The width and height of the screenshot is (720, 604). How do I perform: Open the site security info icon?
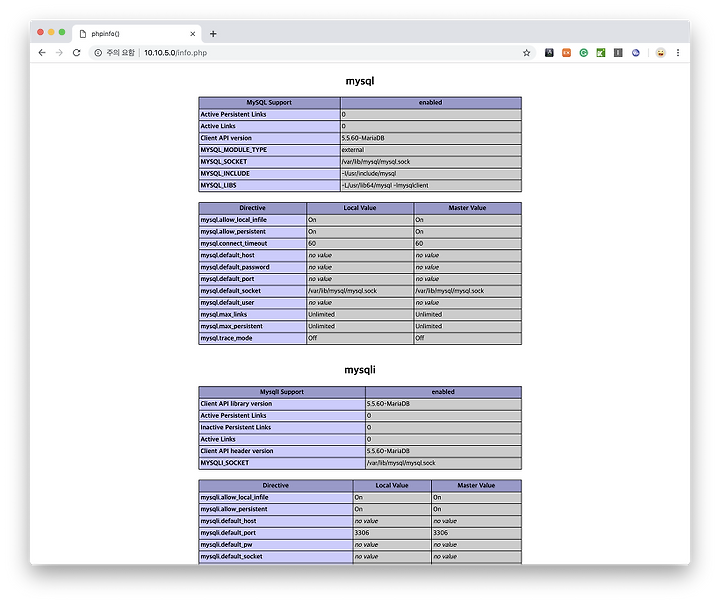[98, 53]
